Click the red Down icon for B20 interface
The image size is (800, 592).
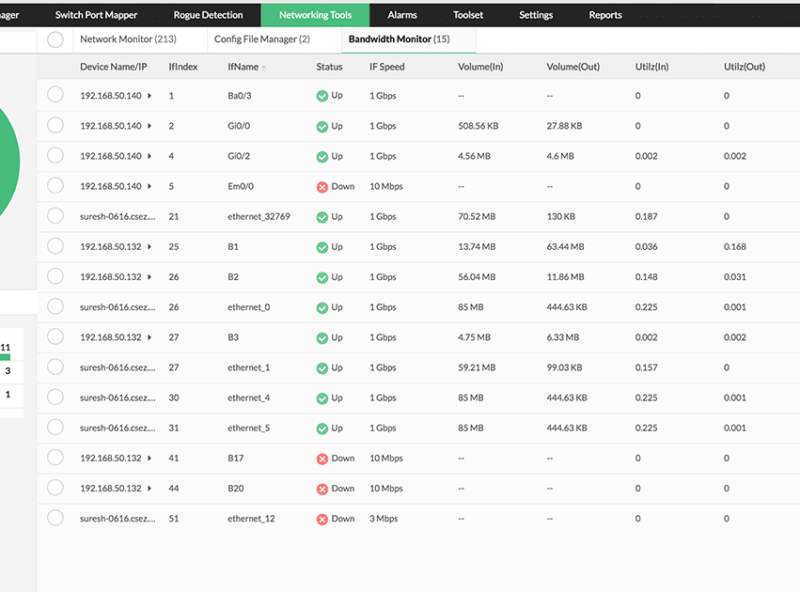click(322, 489)
